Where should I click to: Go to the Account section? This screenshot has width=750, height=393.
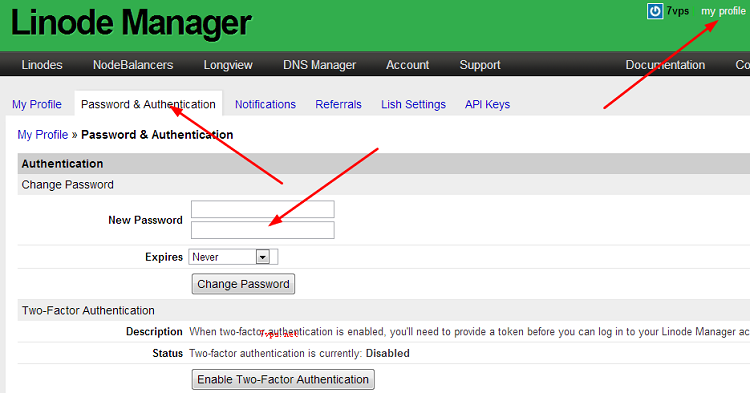(x=408, y=65)
